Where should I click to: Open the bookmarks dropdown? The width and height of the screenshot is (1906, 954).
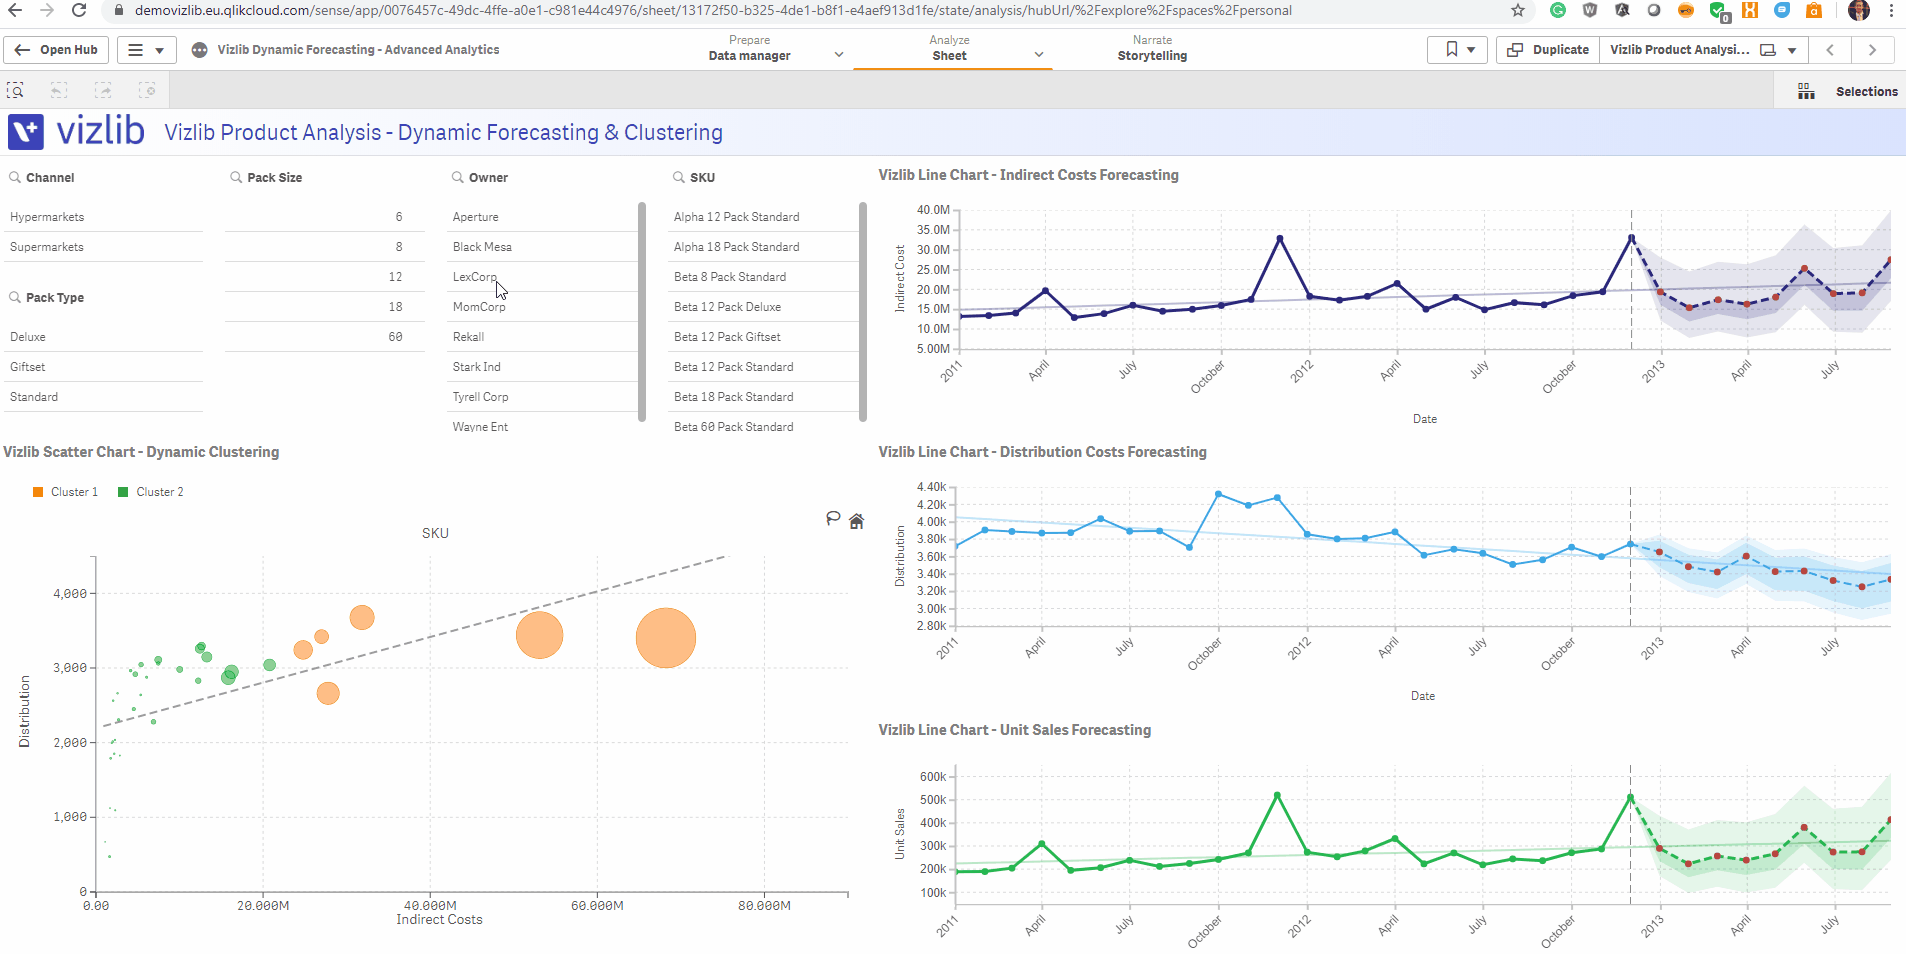(x=1458, y=50)
